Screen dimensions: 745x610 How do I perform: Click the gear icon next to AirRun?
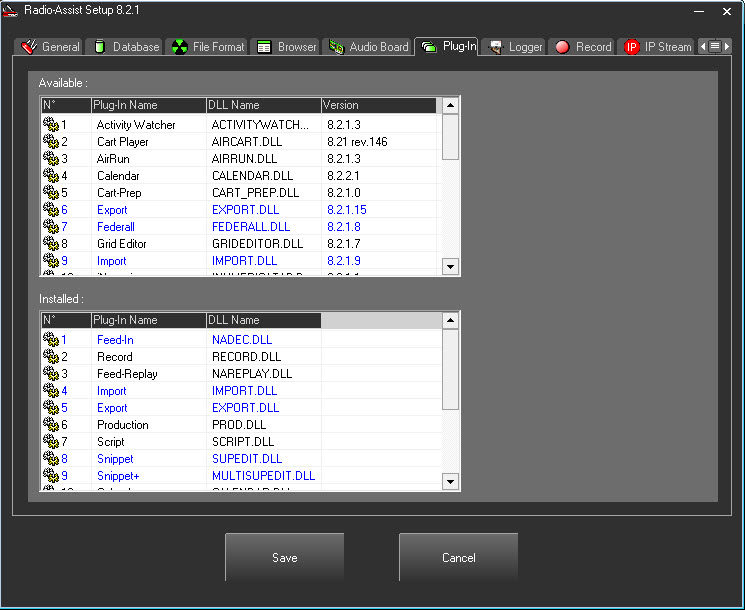click(50, 159)
